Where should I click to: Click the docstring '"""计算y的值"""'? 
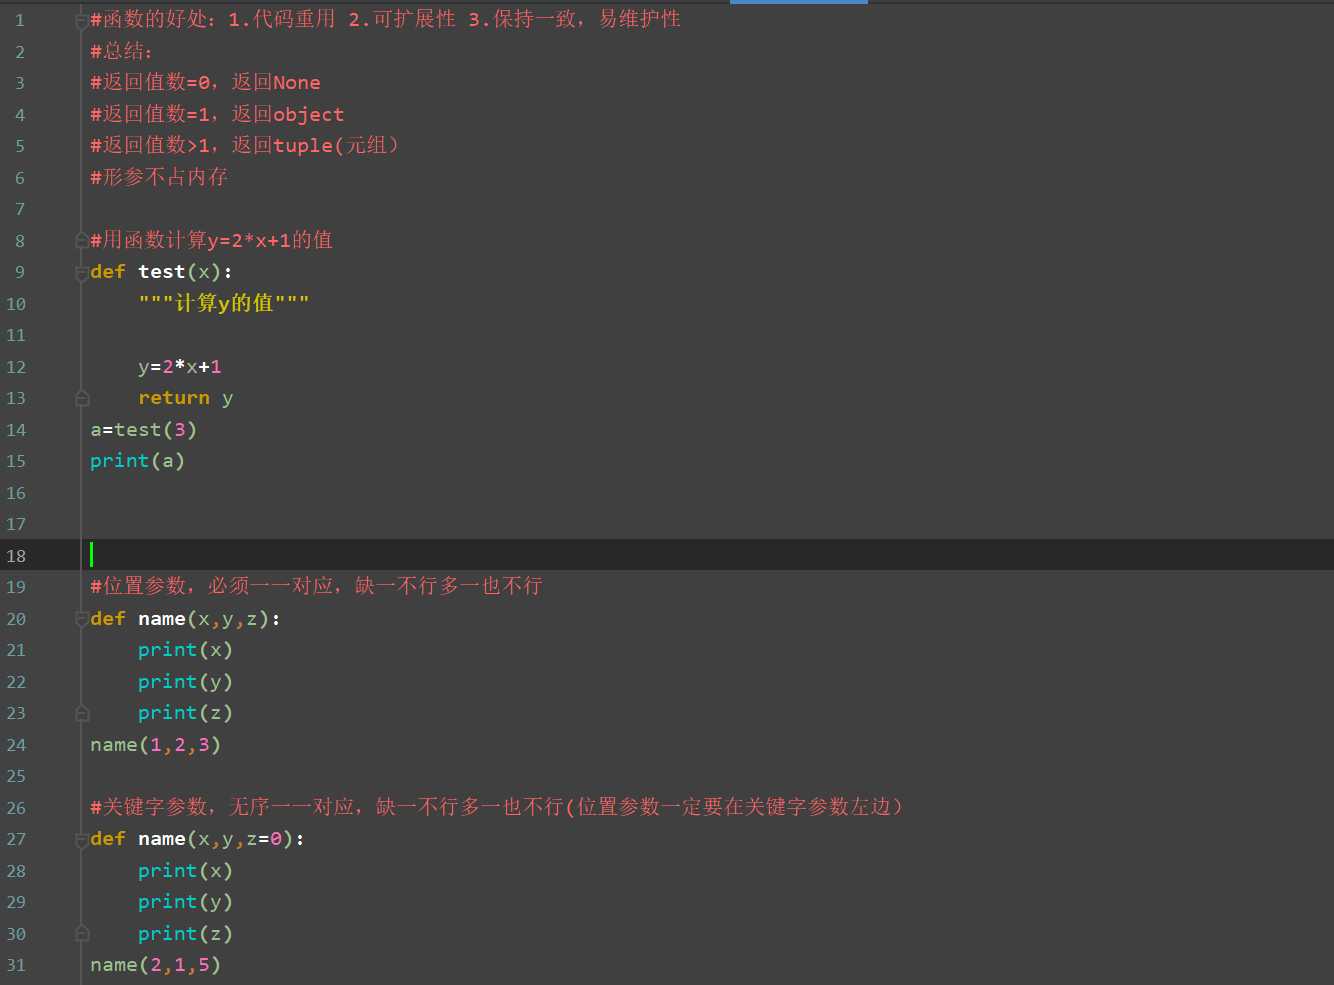click(x=224, y=303)
